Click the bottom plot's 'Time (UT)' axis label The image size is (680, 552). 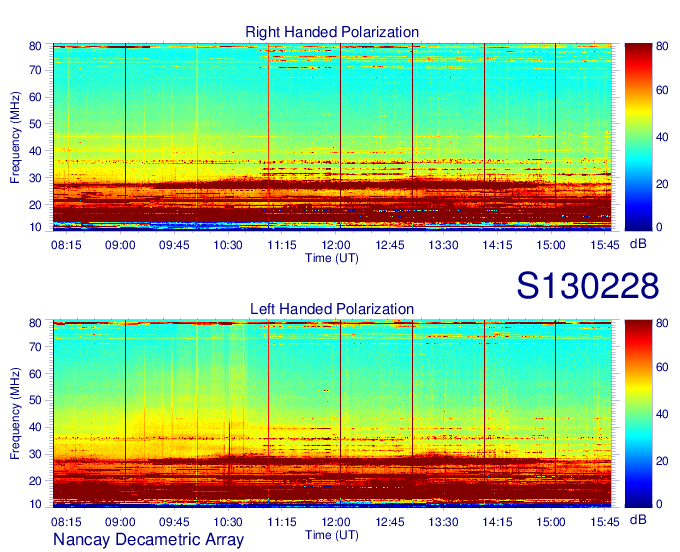[x=332, y=535]
